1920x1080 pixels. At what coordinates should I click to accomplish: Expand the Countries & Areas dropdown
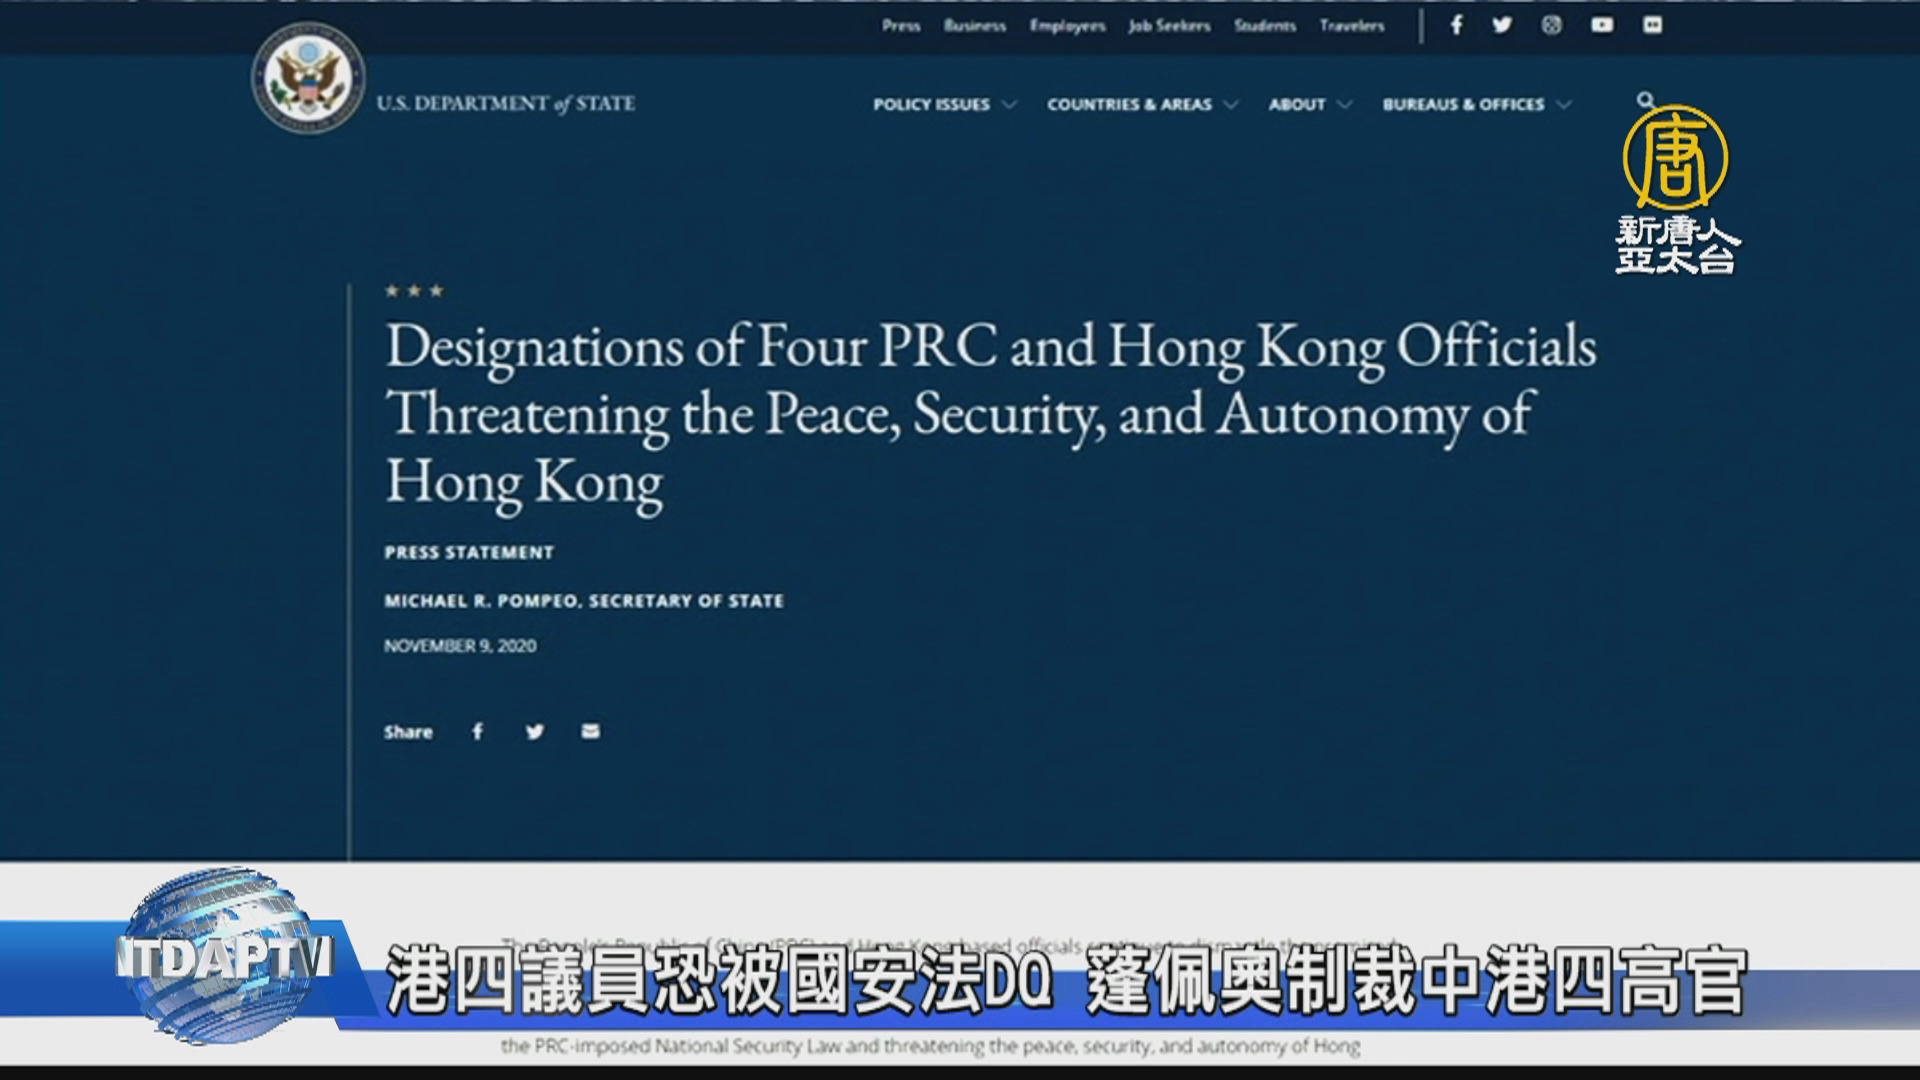[x=1141, y=105]
